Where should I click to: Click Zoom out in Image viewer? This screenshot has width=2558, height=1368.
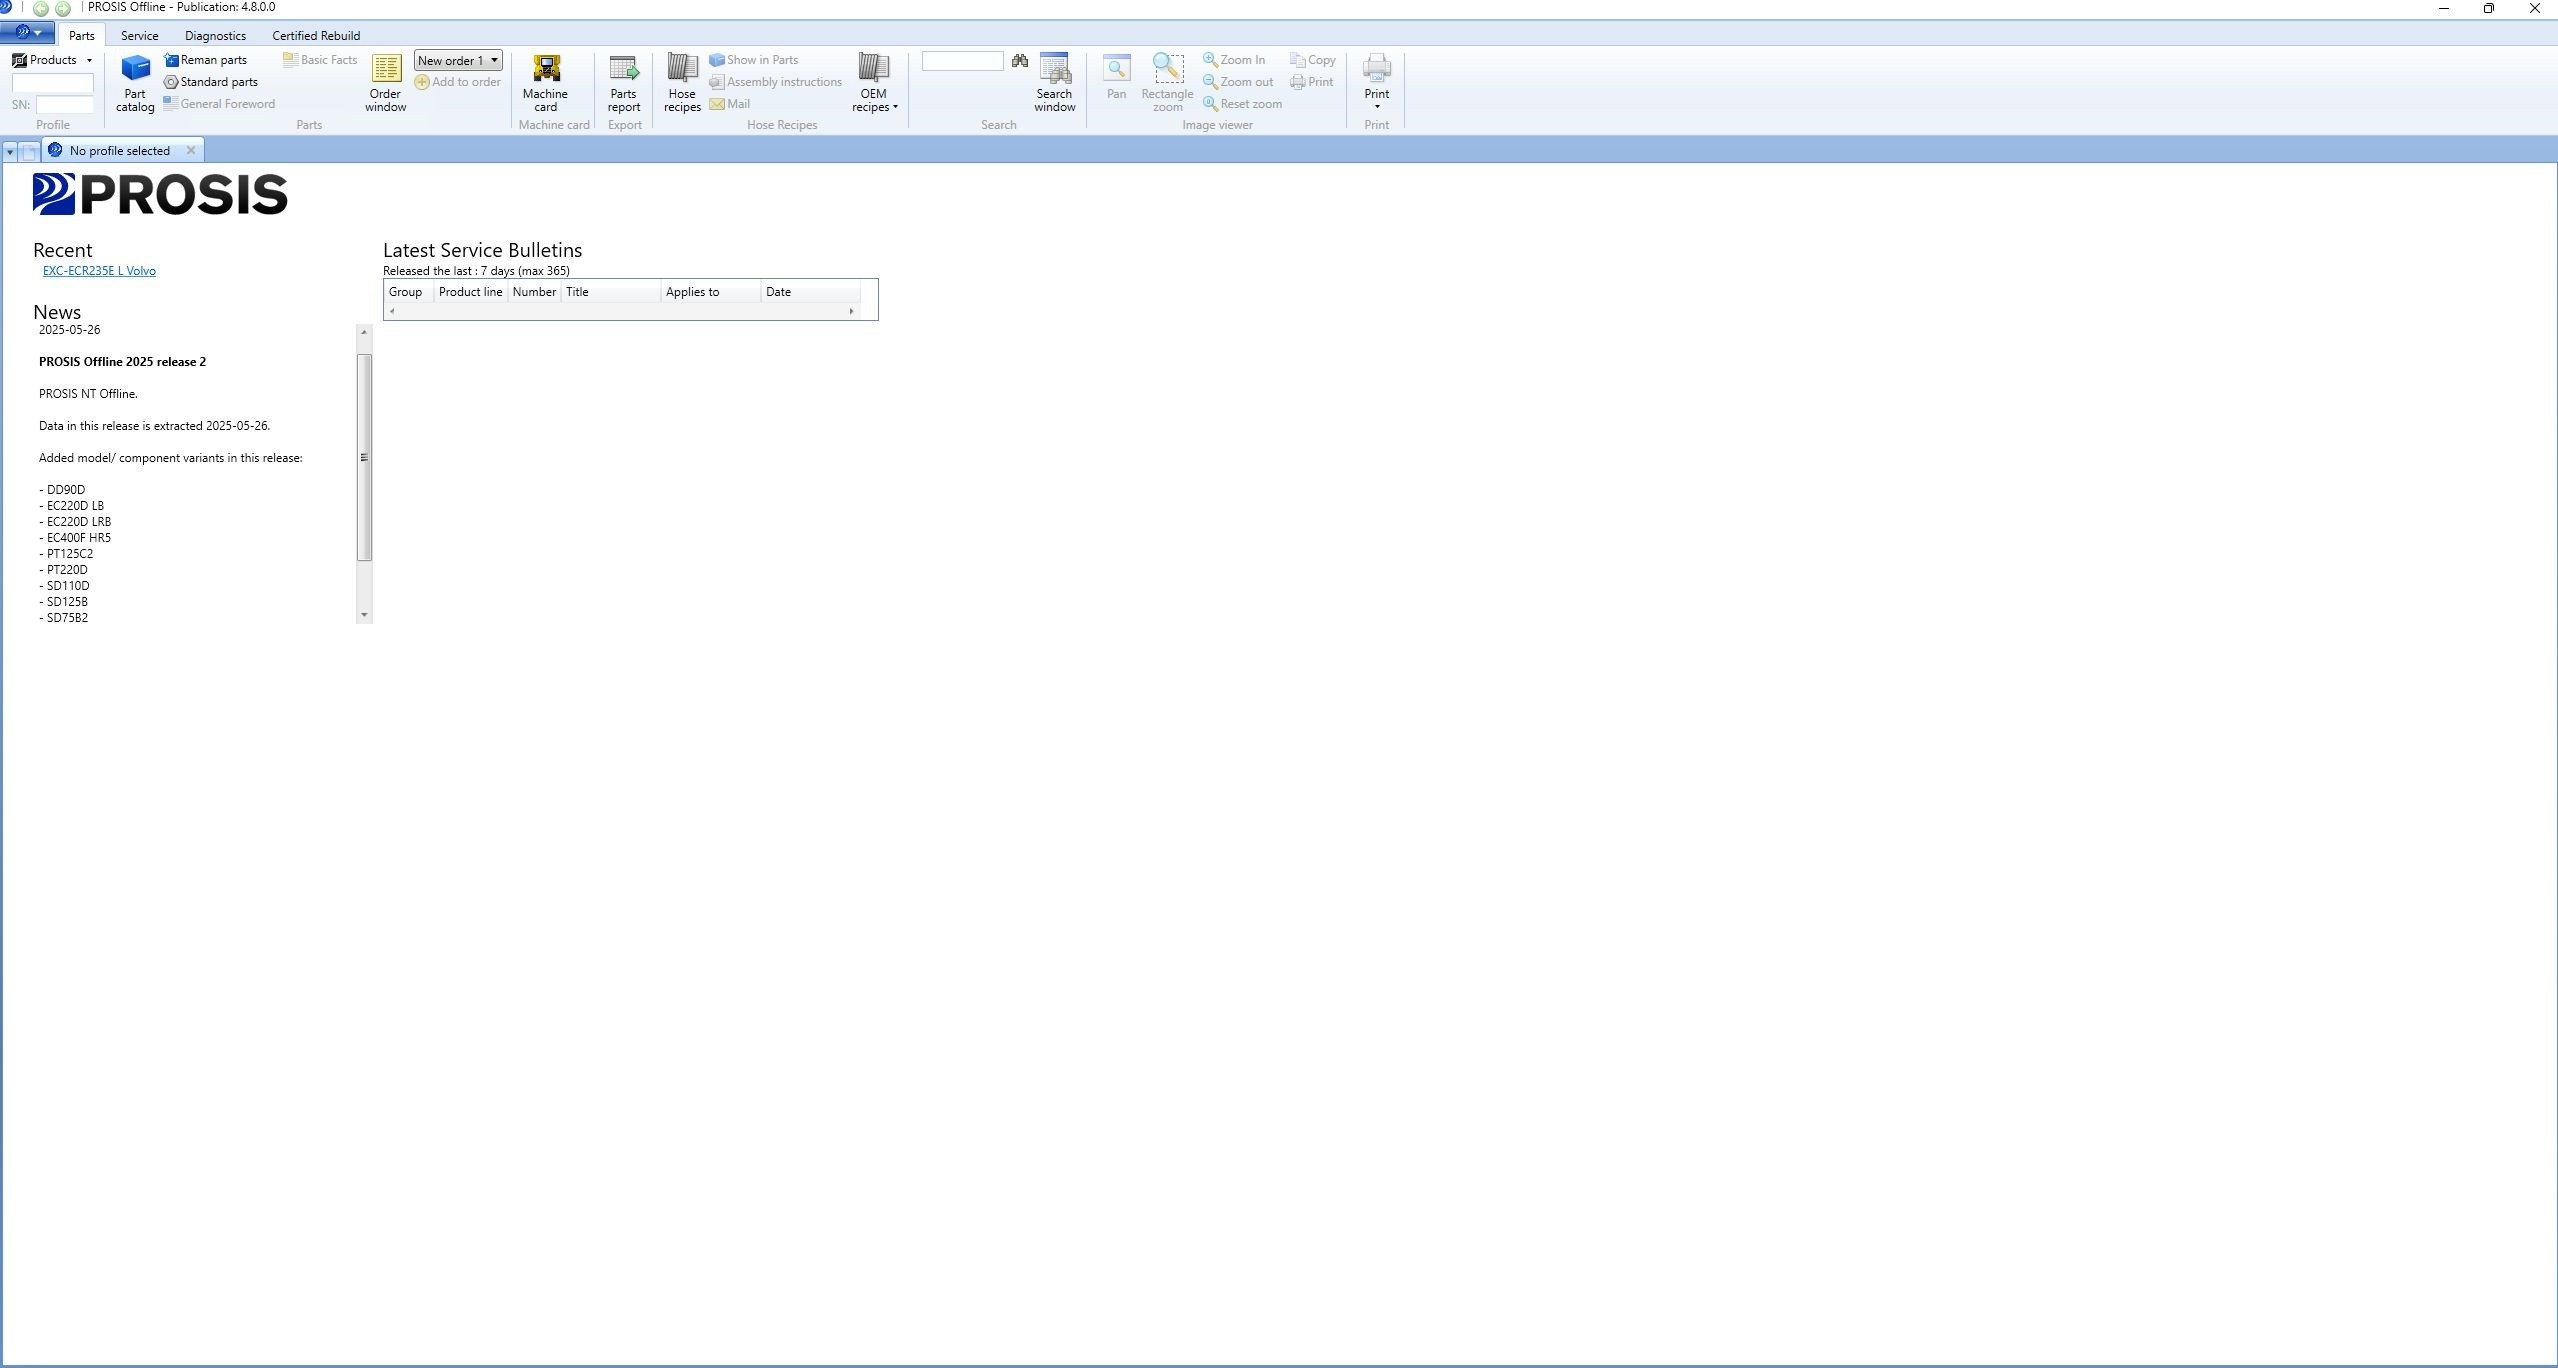[1238, 82]
